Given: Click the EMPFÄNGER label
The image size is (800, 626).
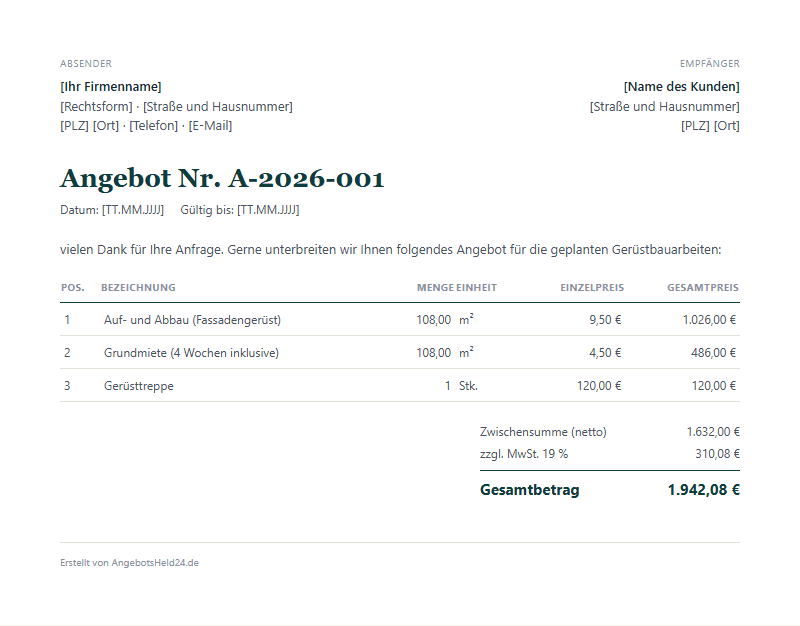Looking at the screenshot, I should coord(710,64).
